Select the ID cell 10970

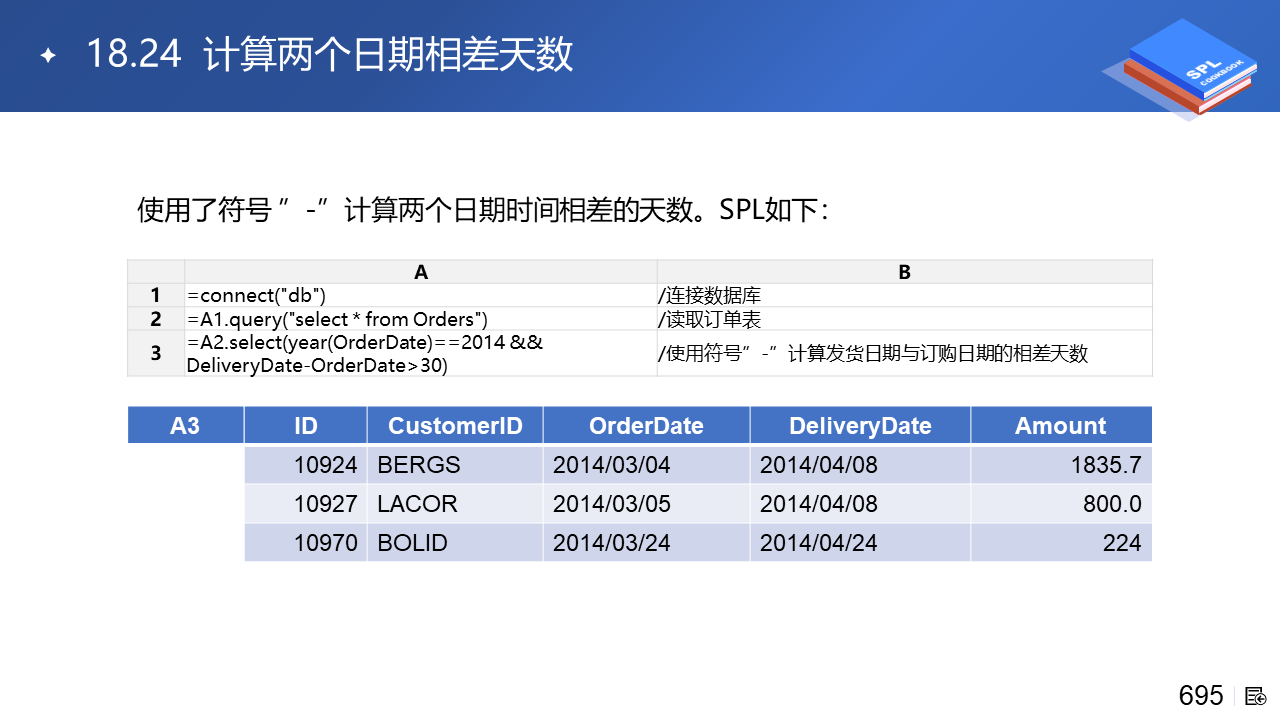pos(306,543)
